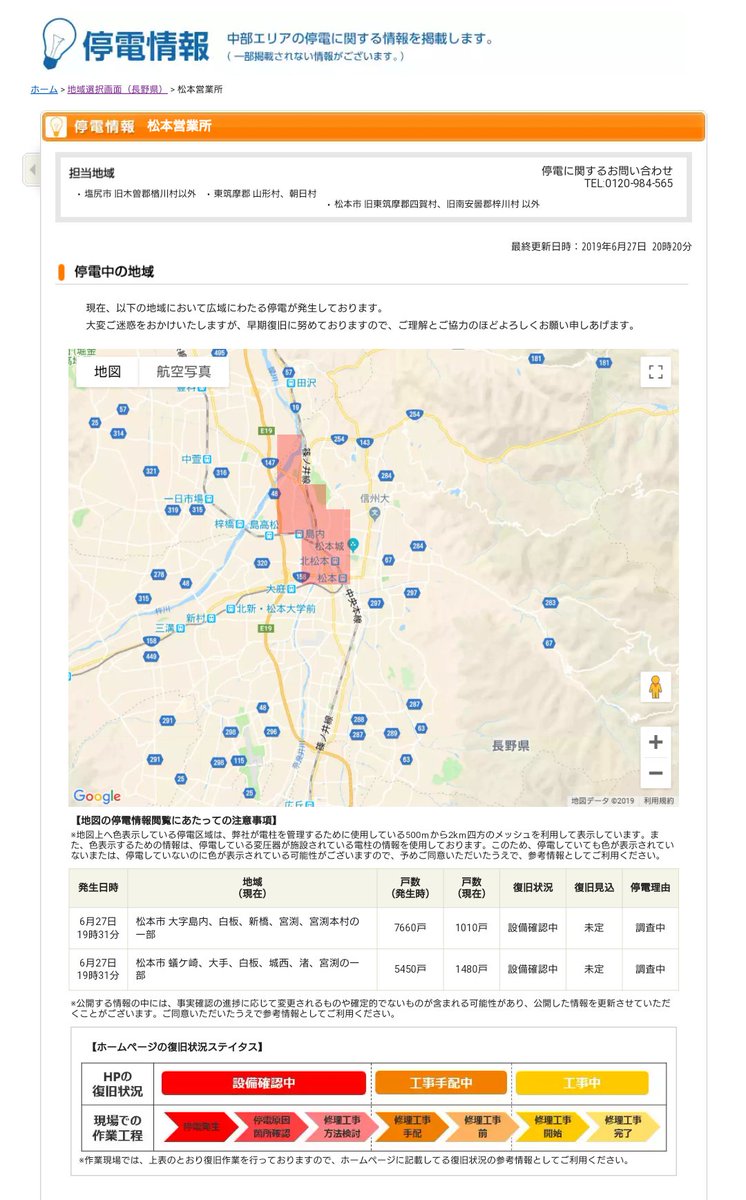Click the 大字島内、白板、新橋 area cell
This screenshot has height=1200, width=746.
[x=253, y=928]
